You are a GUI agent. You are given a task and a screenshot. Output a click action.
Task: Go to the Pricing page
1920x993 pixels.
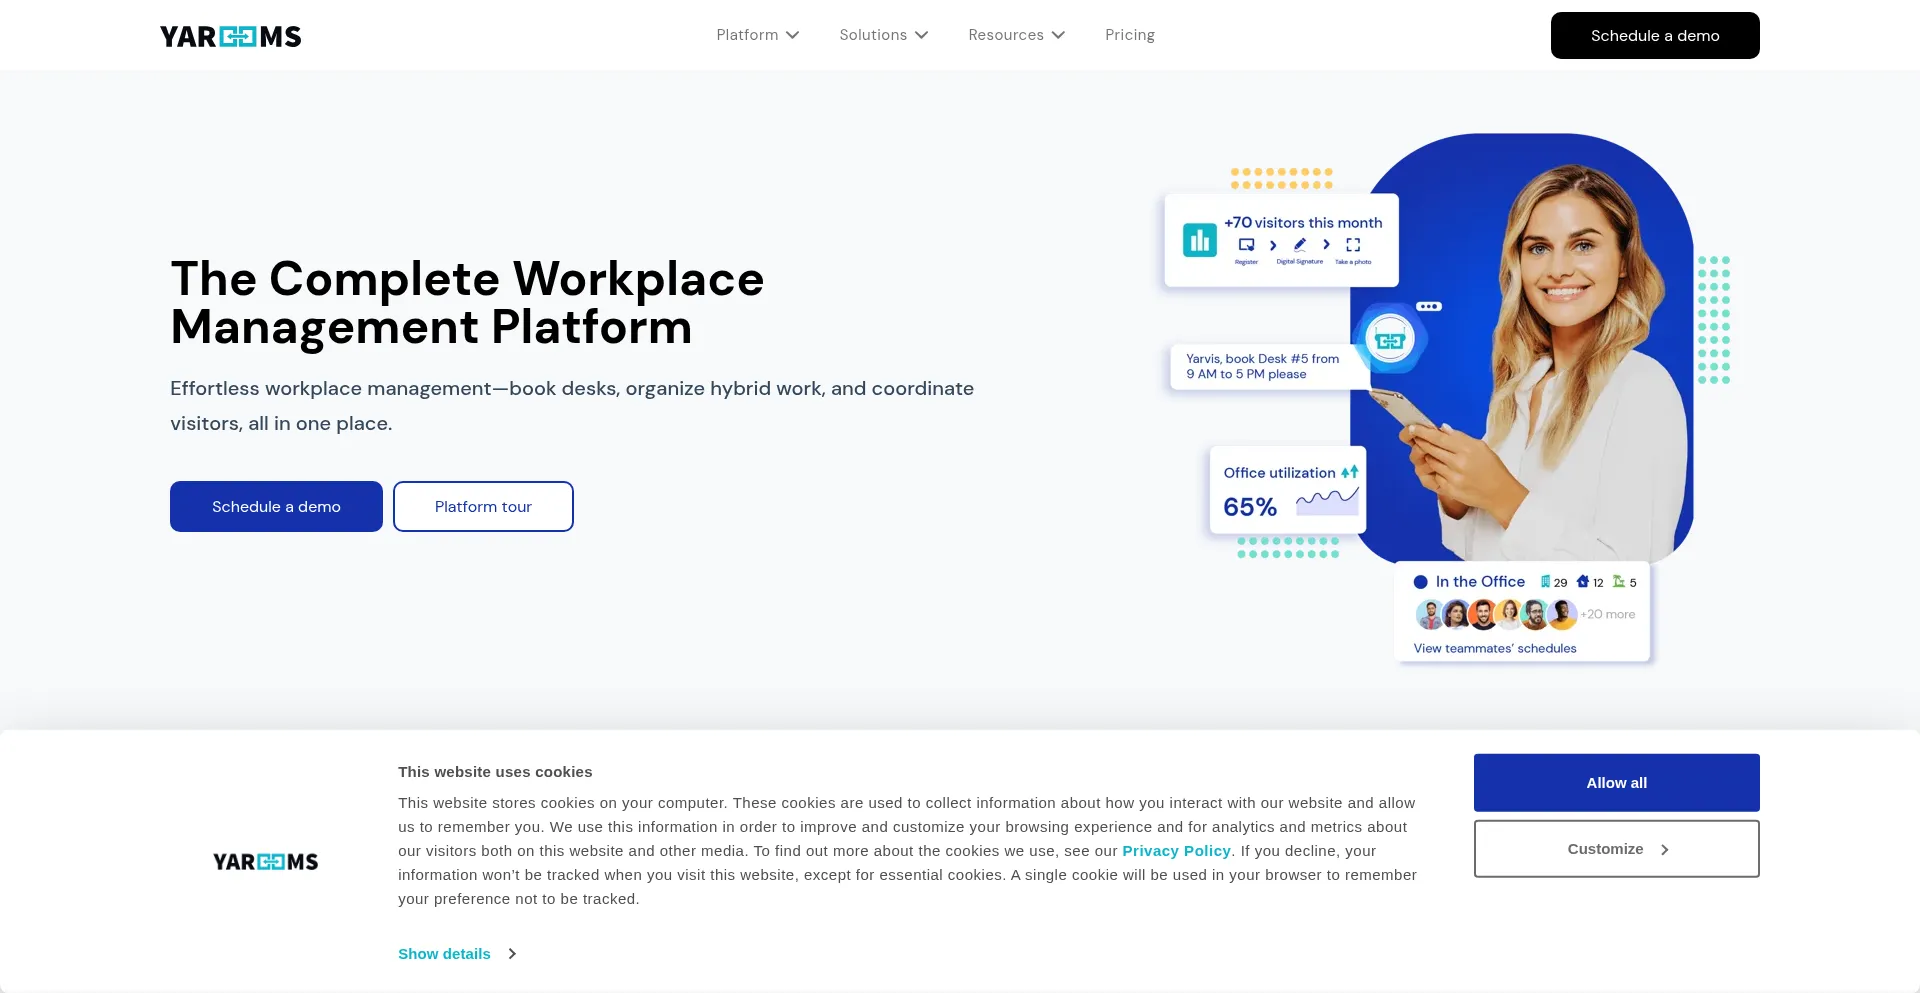[x=1129, y=35]
